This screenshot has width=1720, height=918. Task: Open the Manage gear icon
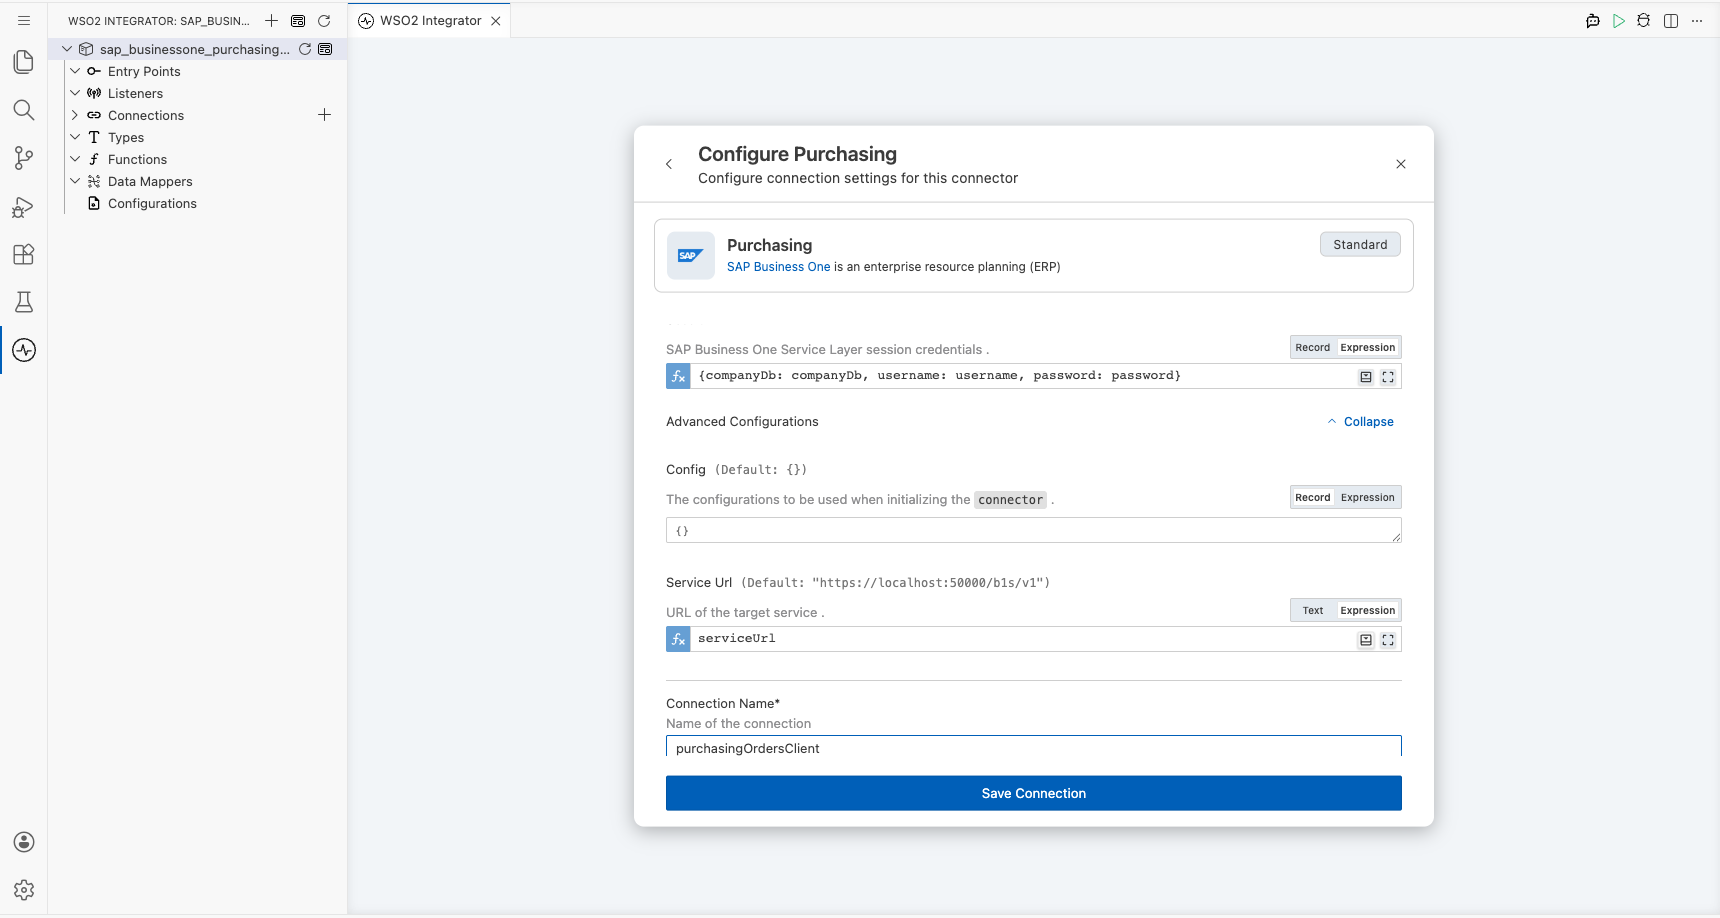tap(24, 890)
